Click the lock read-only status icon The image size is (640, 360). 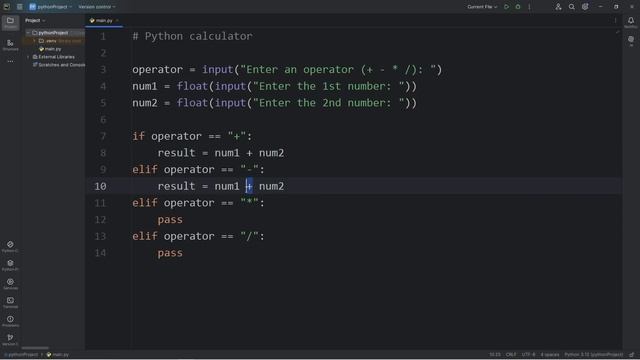(632, 355)
